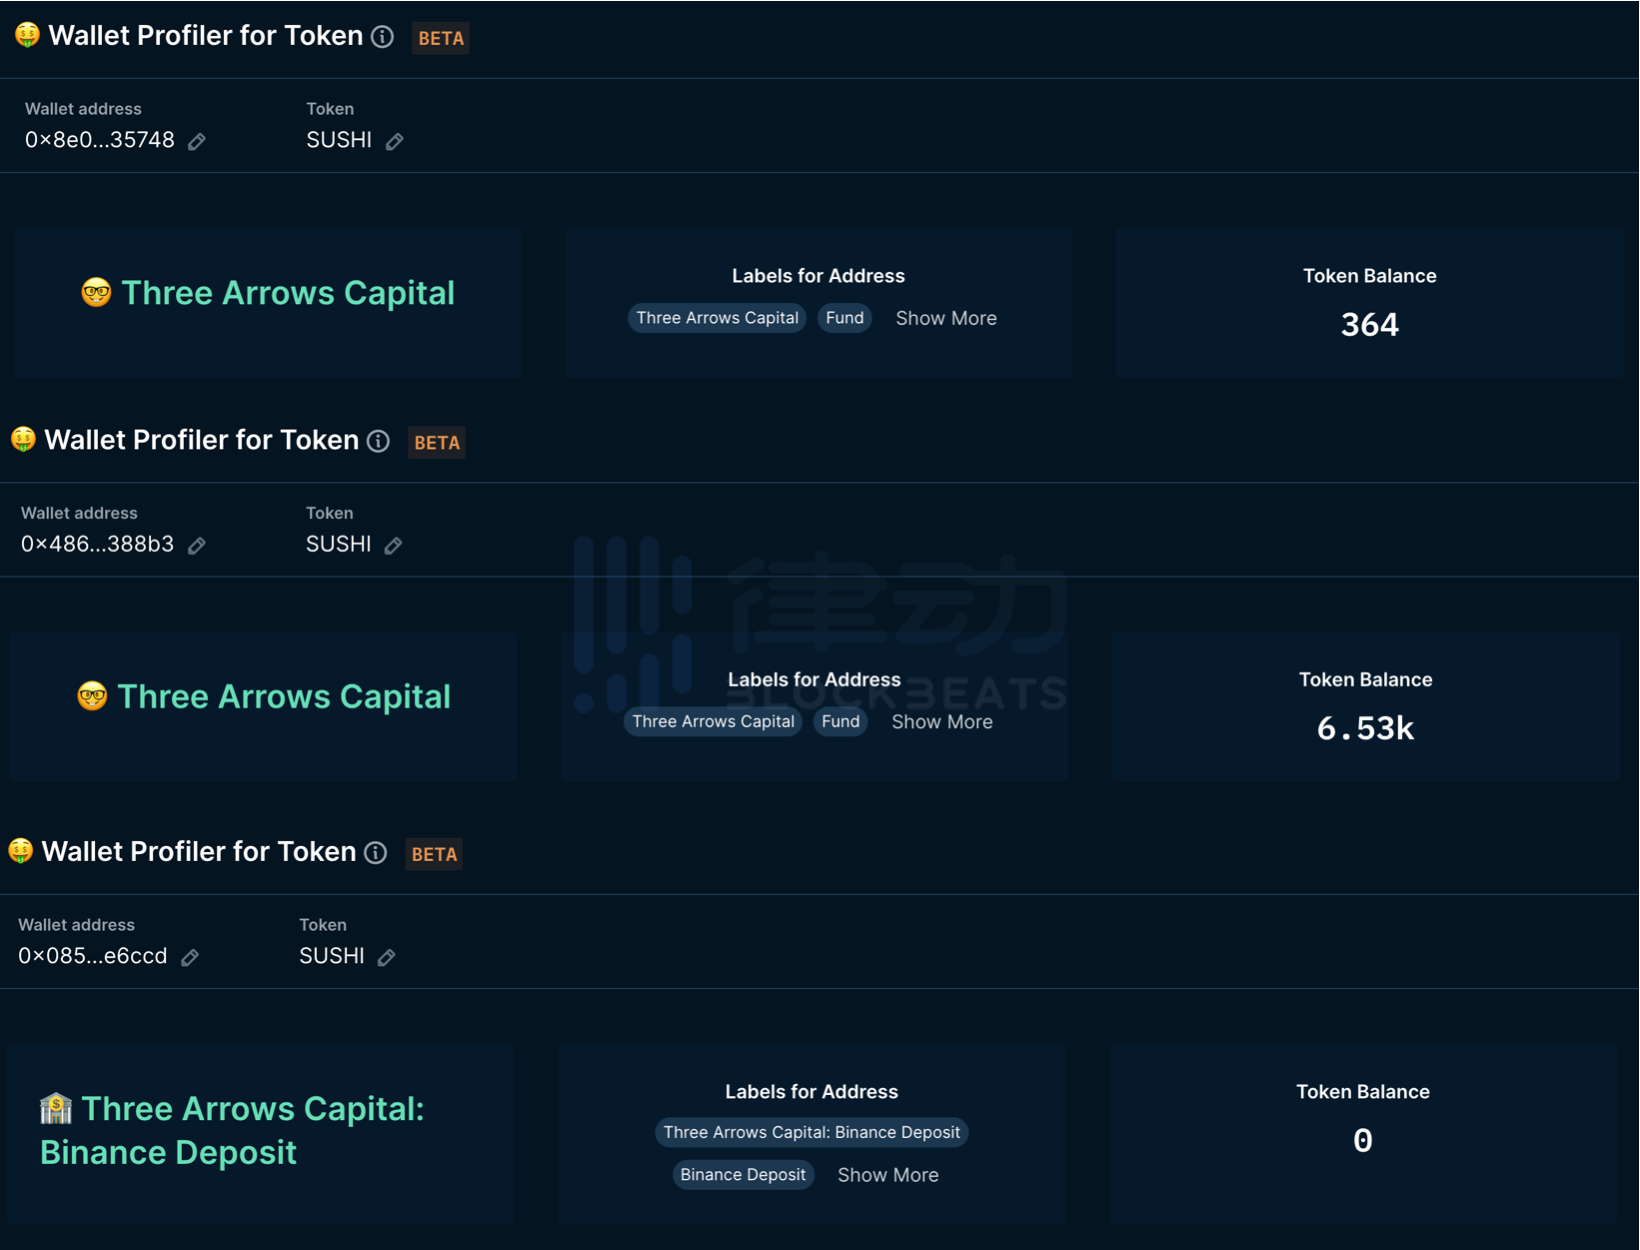Expand Show More under Binance Deposit labels
The image size is (1640, 1250).
point(888,1175)
